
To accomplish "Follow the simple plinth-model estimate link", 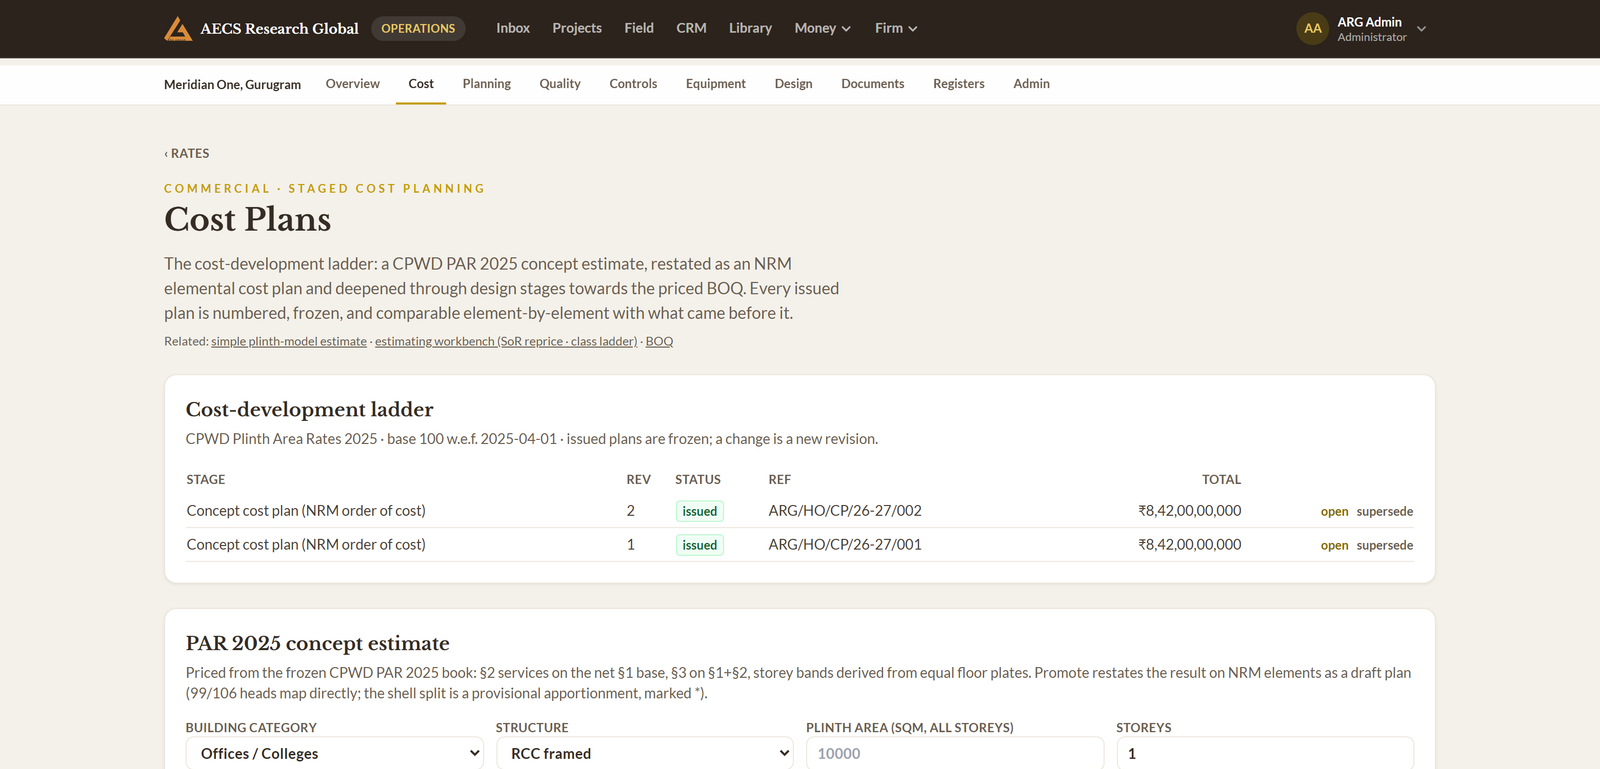I will (289, 341).
